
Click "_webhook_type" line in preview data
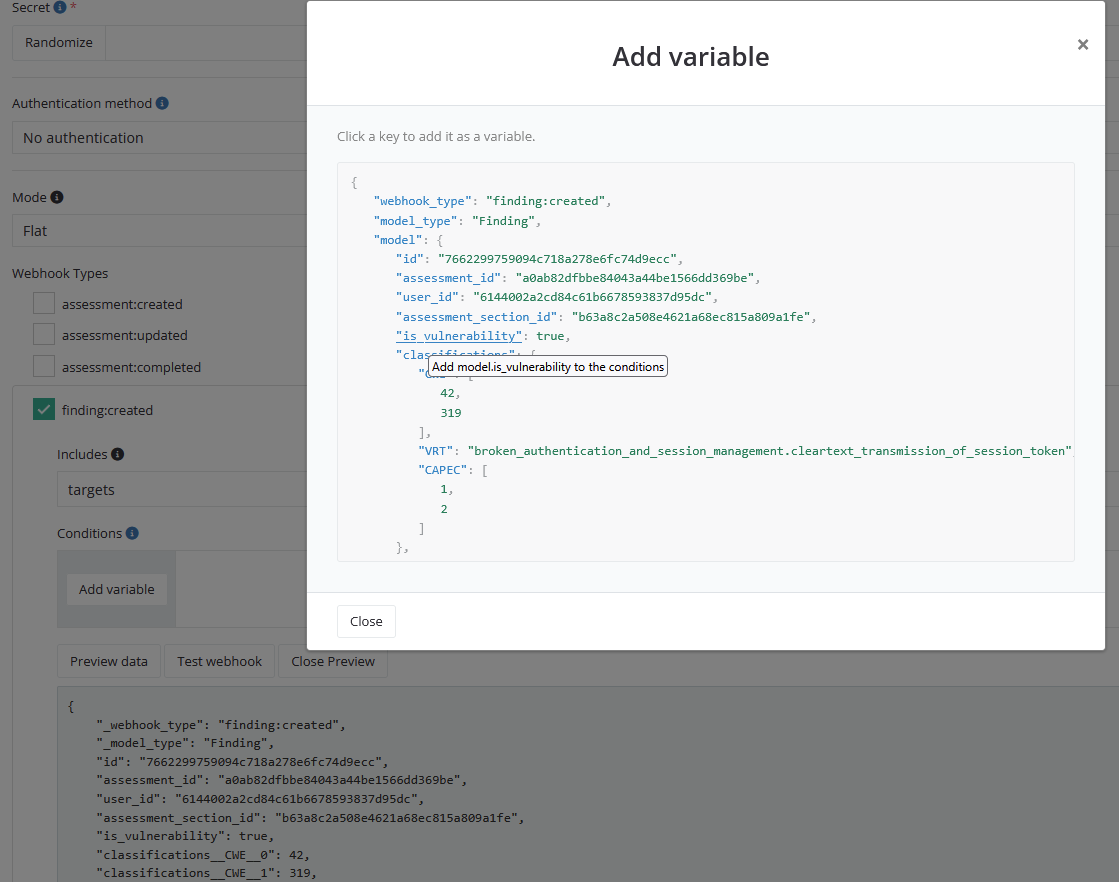pos(221,725)
